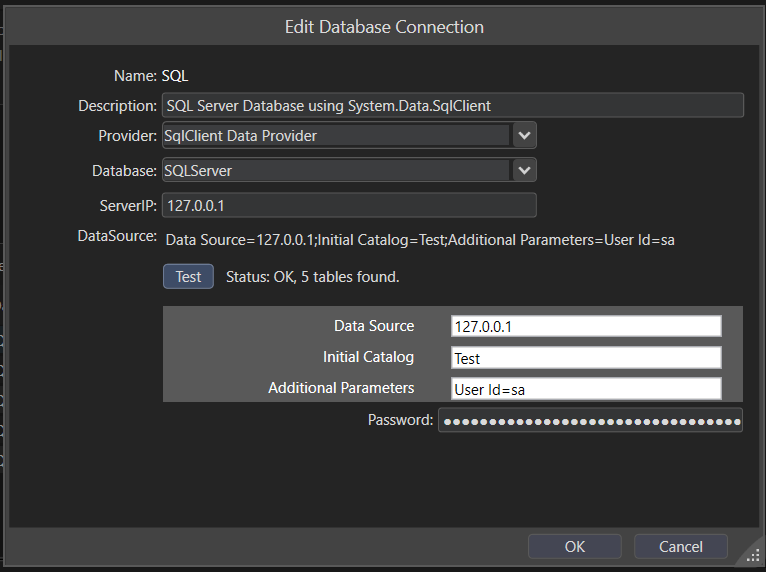The width and height of the screenshot is (766, 572).
Task: Select the DataSource connection string text
Action: 420,240
